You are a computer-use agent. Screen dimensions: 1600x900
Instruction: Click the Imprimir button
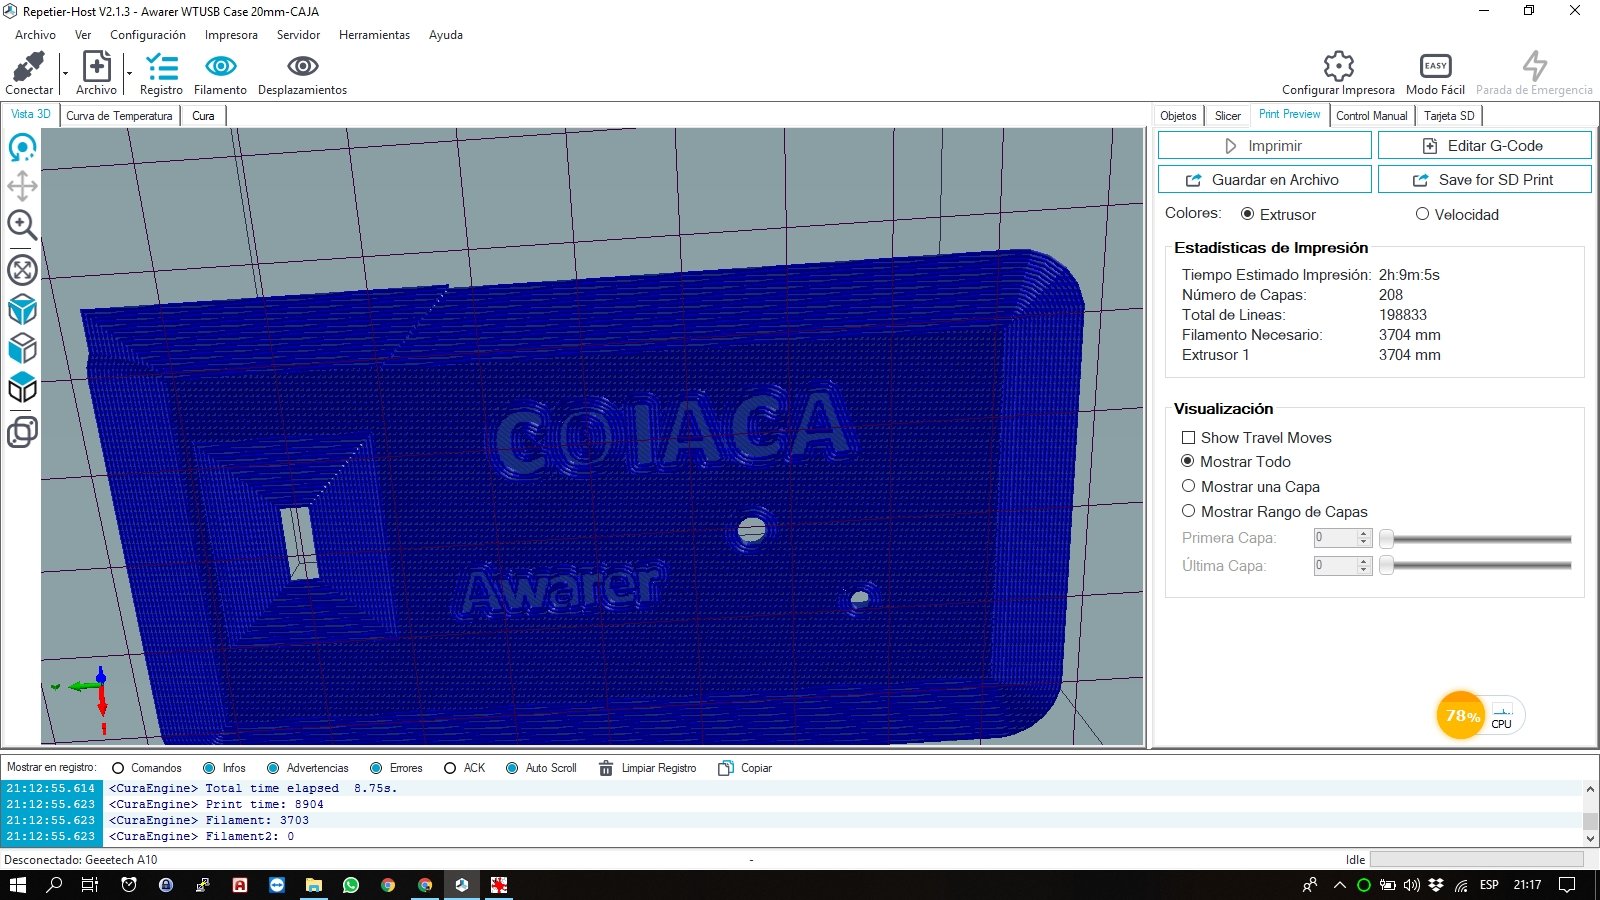[x=1264, y=146]
